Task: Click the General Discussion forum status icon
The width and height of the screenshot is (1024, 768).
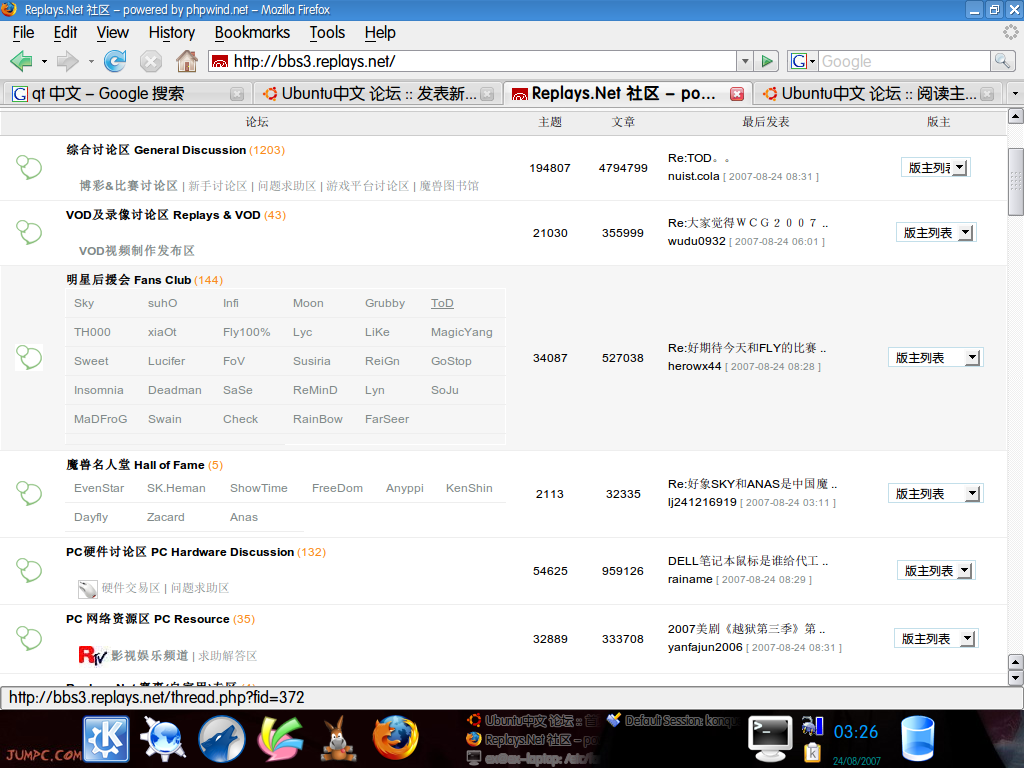Action: coord(29,168)
